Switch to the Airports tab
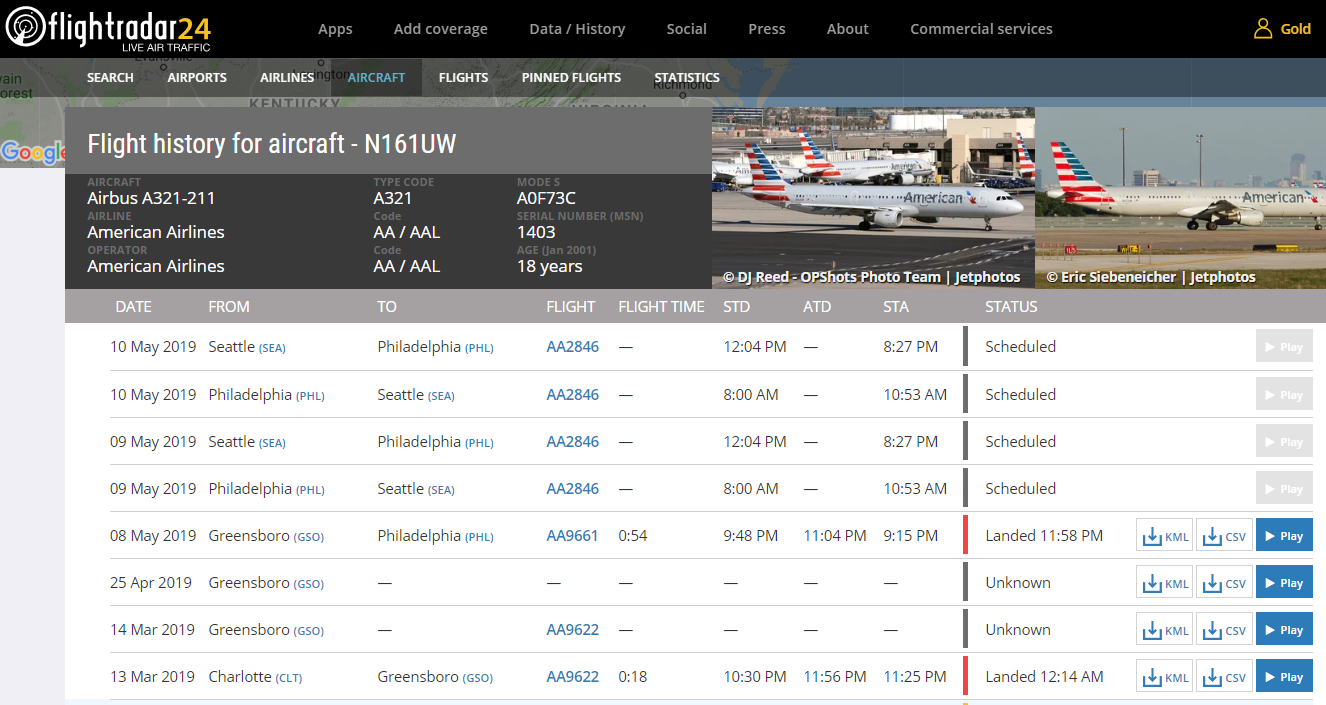 [x=197, y=78]
